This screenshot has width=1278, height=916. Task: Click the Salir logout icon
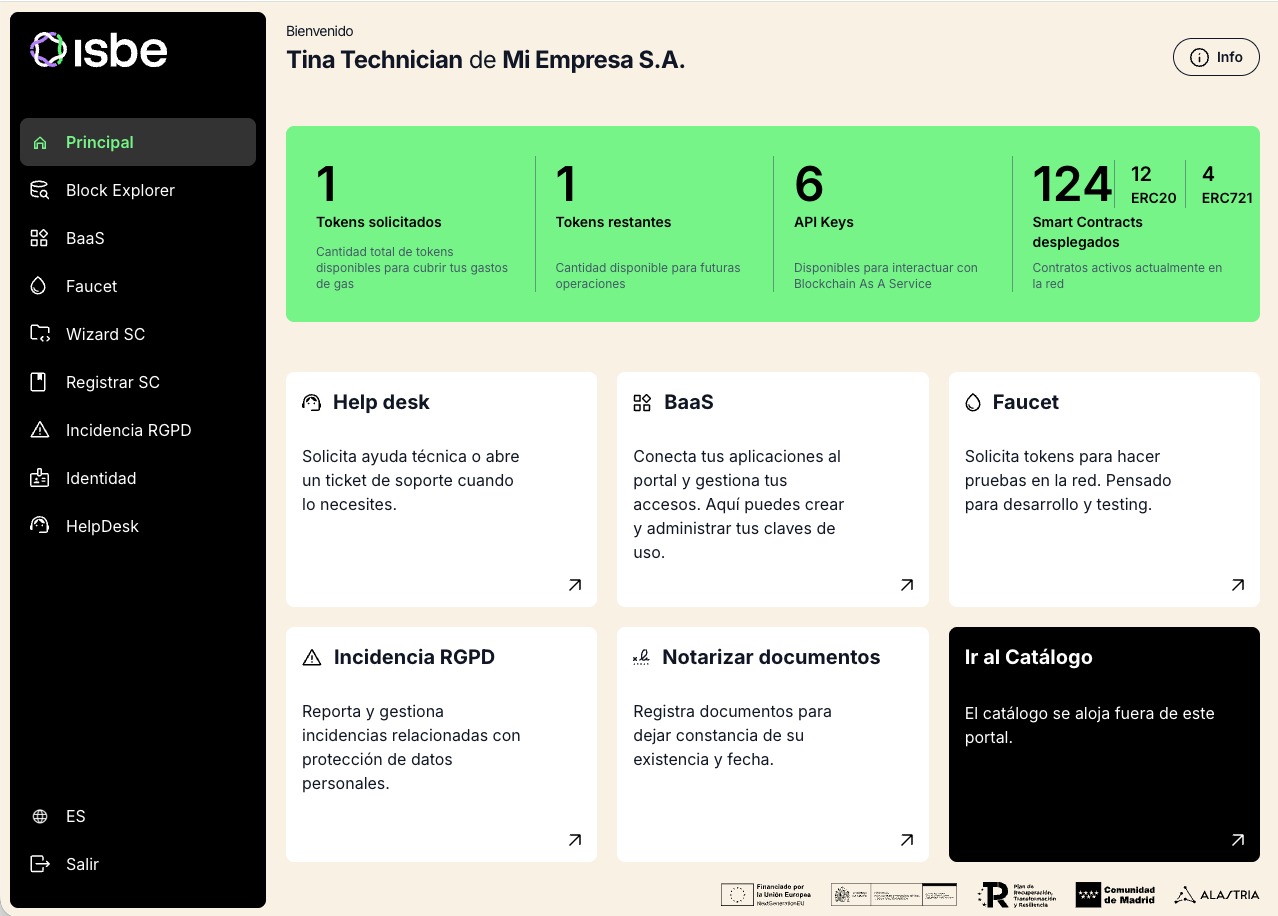click(x=40, y=864)
